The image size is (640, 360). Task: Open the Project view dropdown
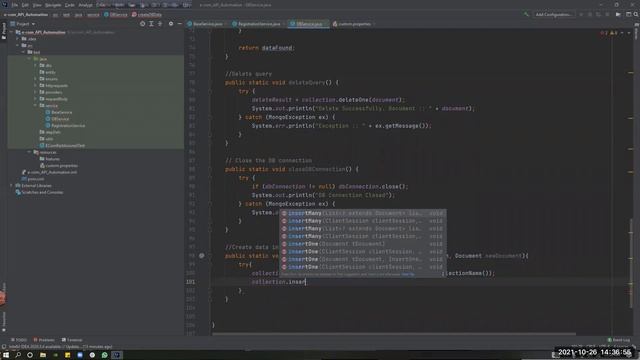(x=23, y=24)
